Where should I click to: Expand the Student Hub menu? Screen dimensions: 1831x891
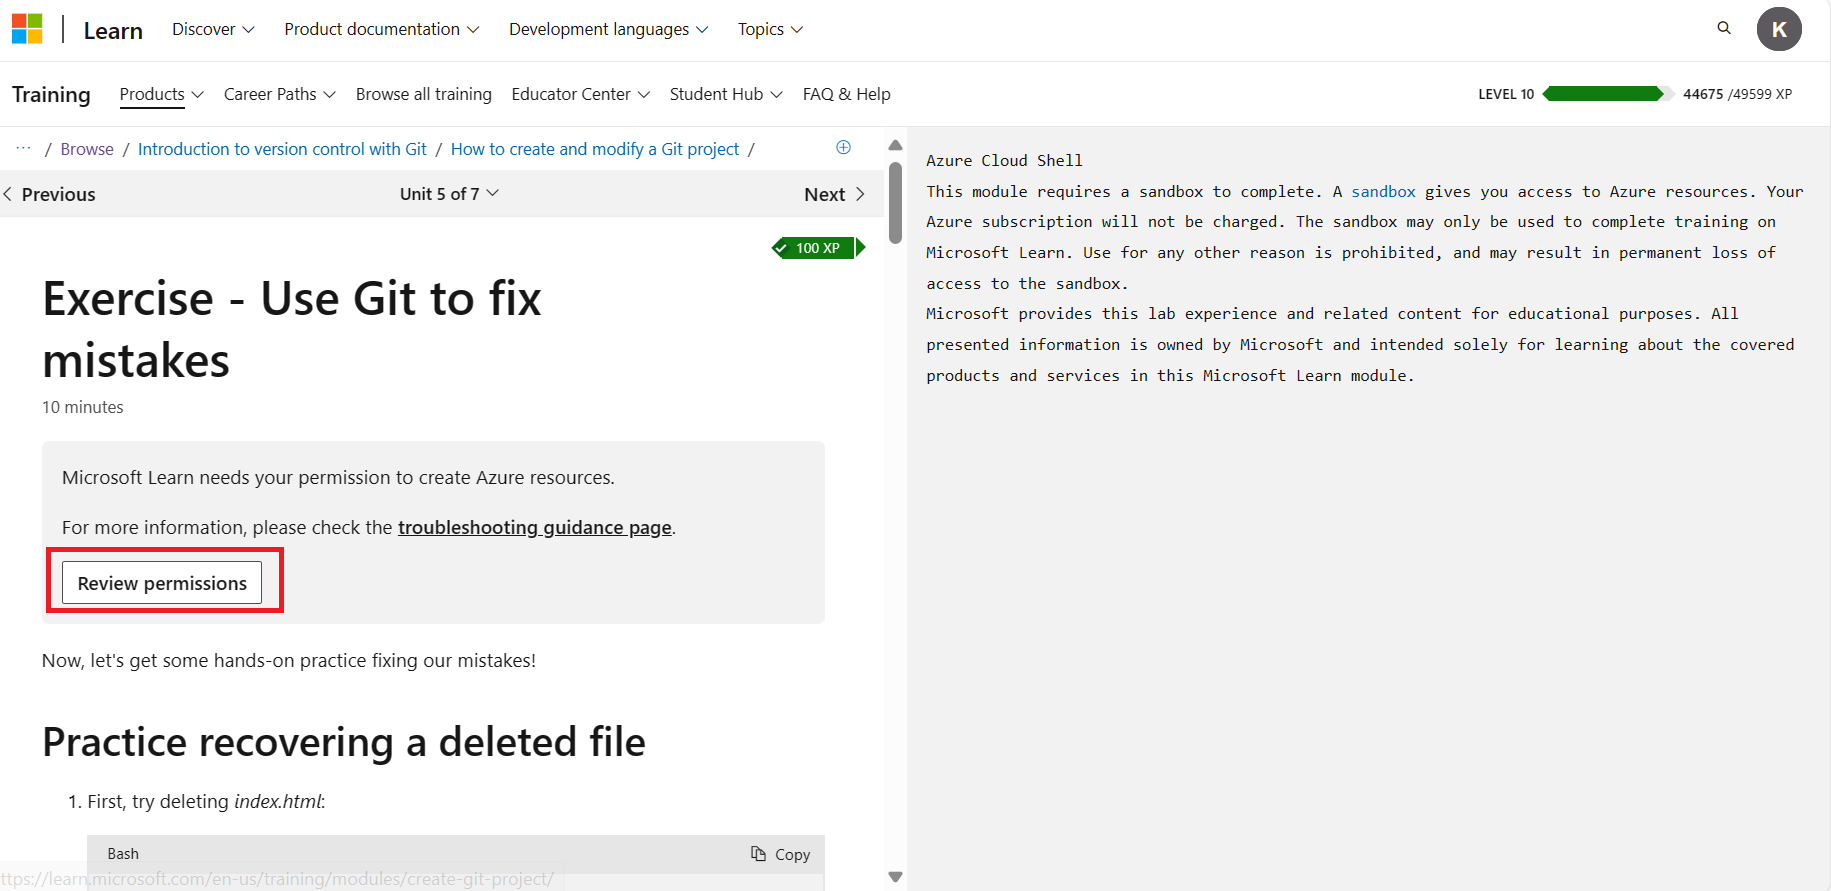pyautogui.click(x=726, y=94)
